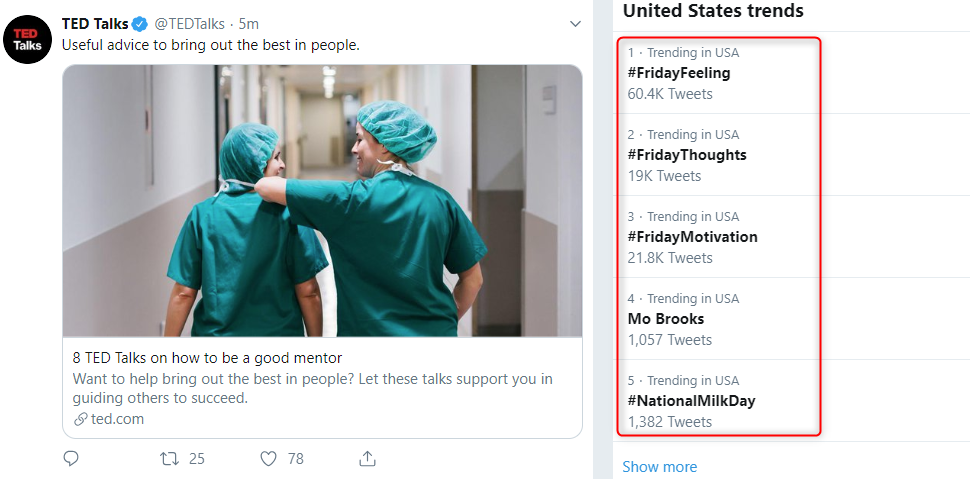Open the #NationalMilkDay trend
The image size is (970, 479).
[x=691, y=401]
